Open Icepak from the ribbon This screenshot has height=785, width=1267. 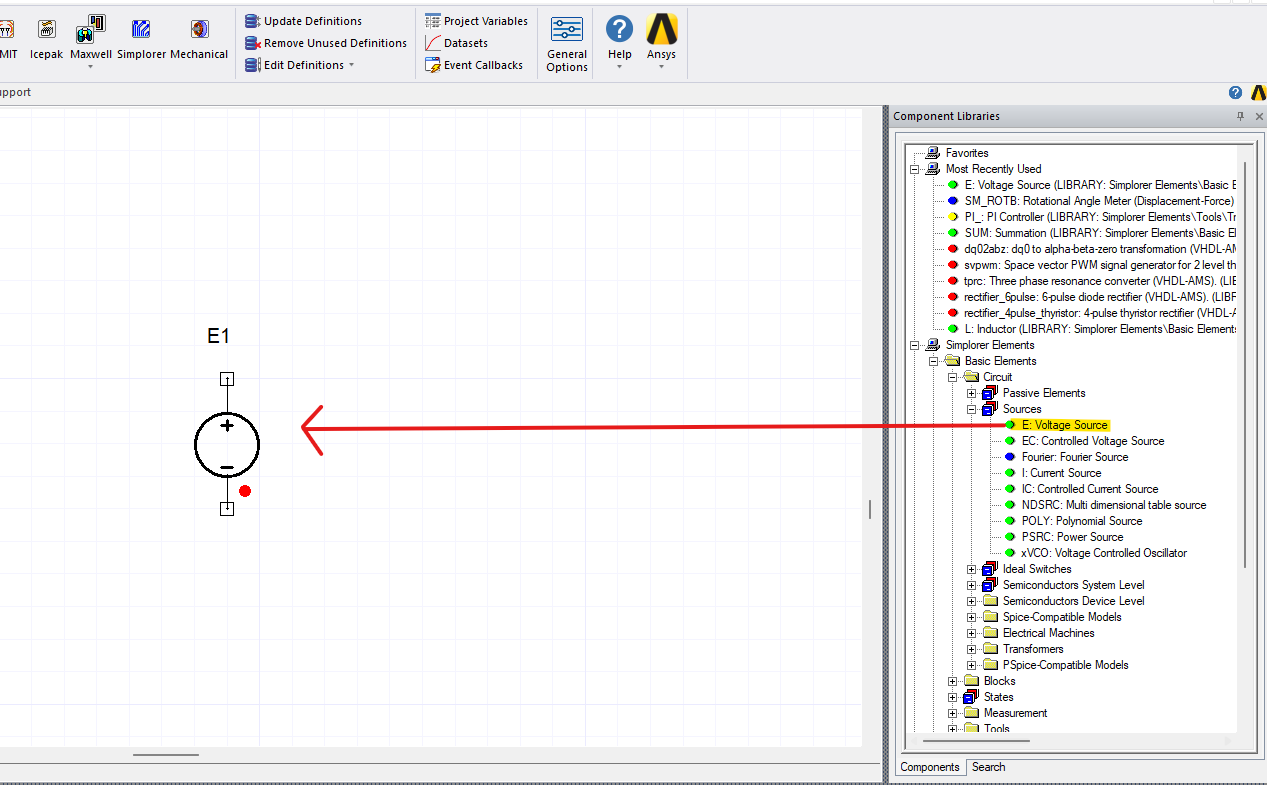(46, 30)
